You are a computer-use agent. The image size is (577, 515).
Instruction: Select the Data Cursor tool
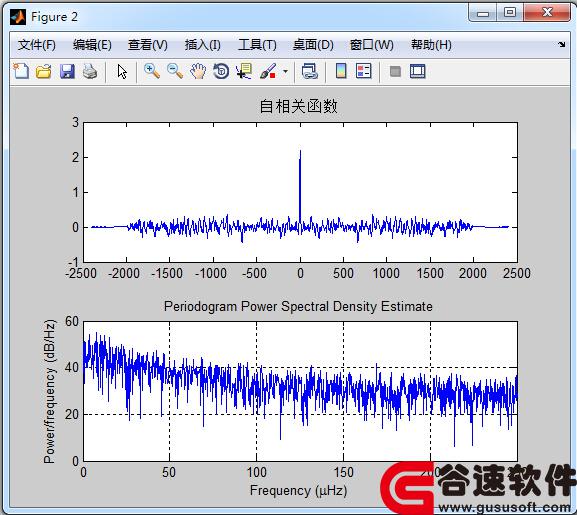(x=244, y=71)
